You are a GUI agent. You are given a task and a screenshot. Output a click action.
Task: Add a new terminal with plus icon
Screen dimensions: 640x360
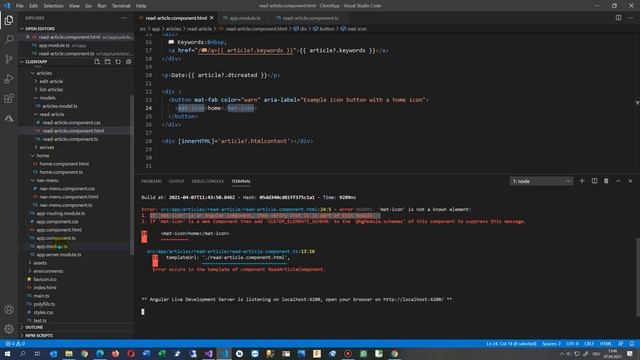[x=582, y=181]
